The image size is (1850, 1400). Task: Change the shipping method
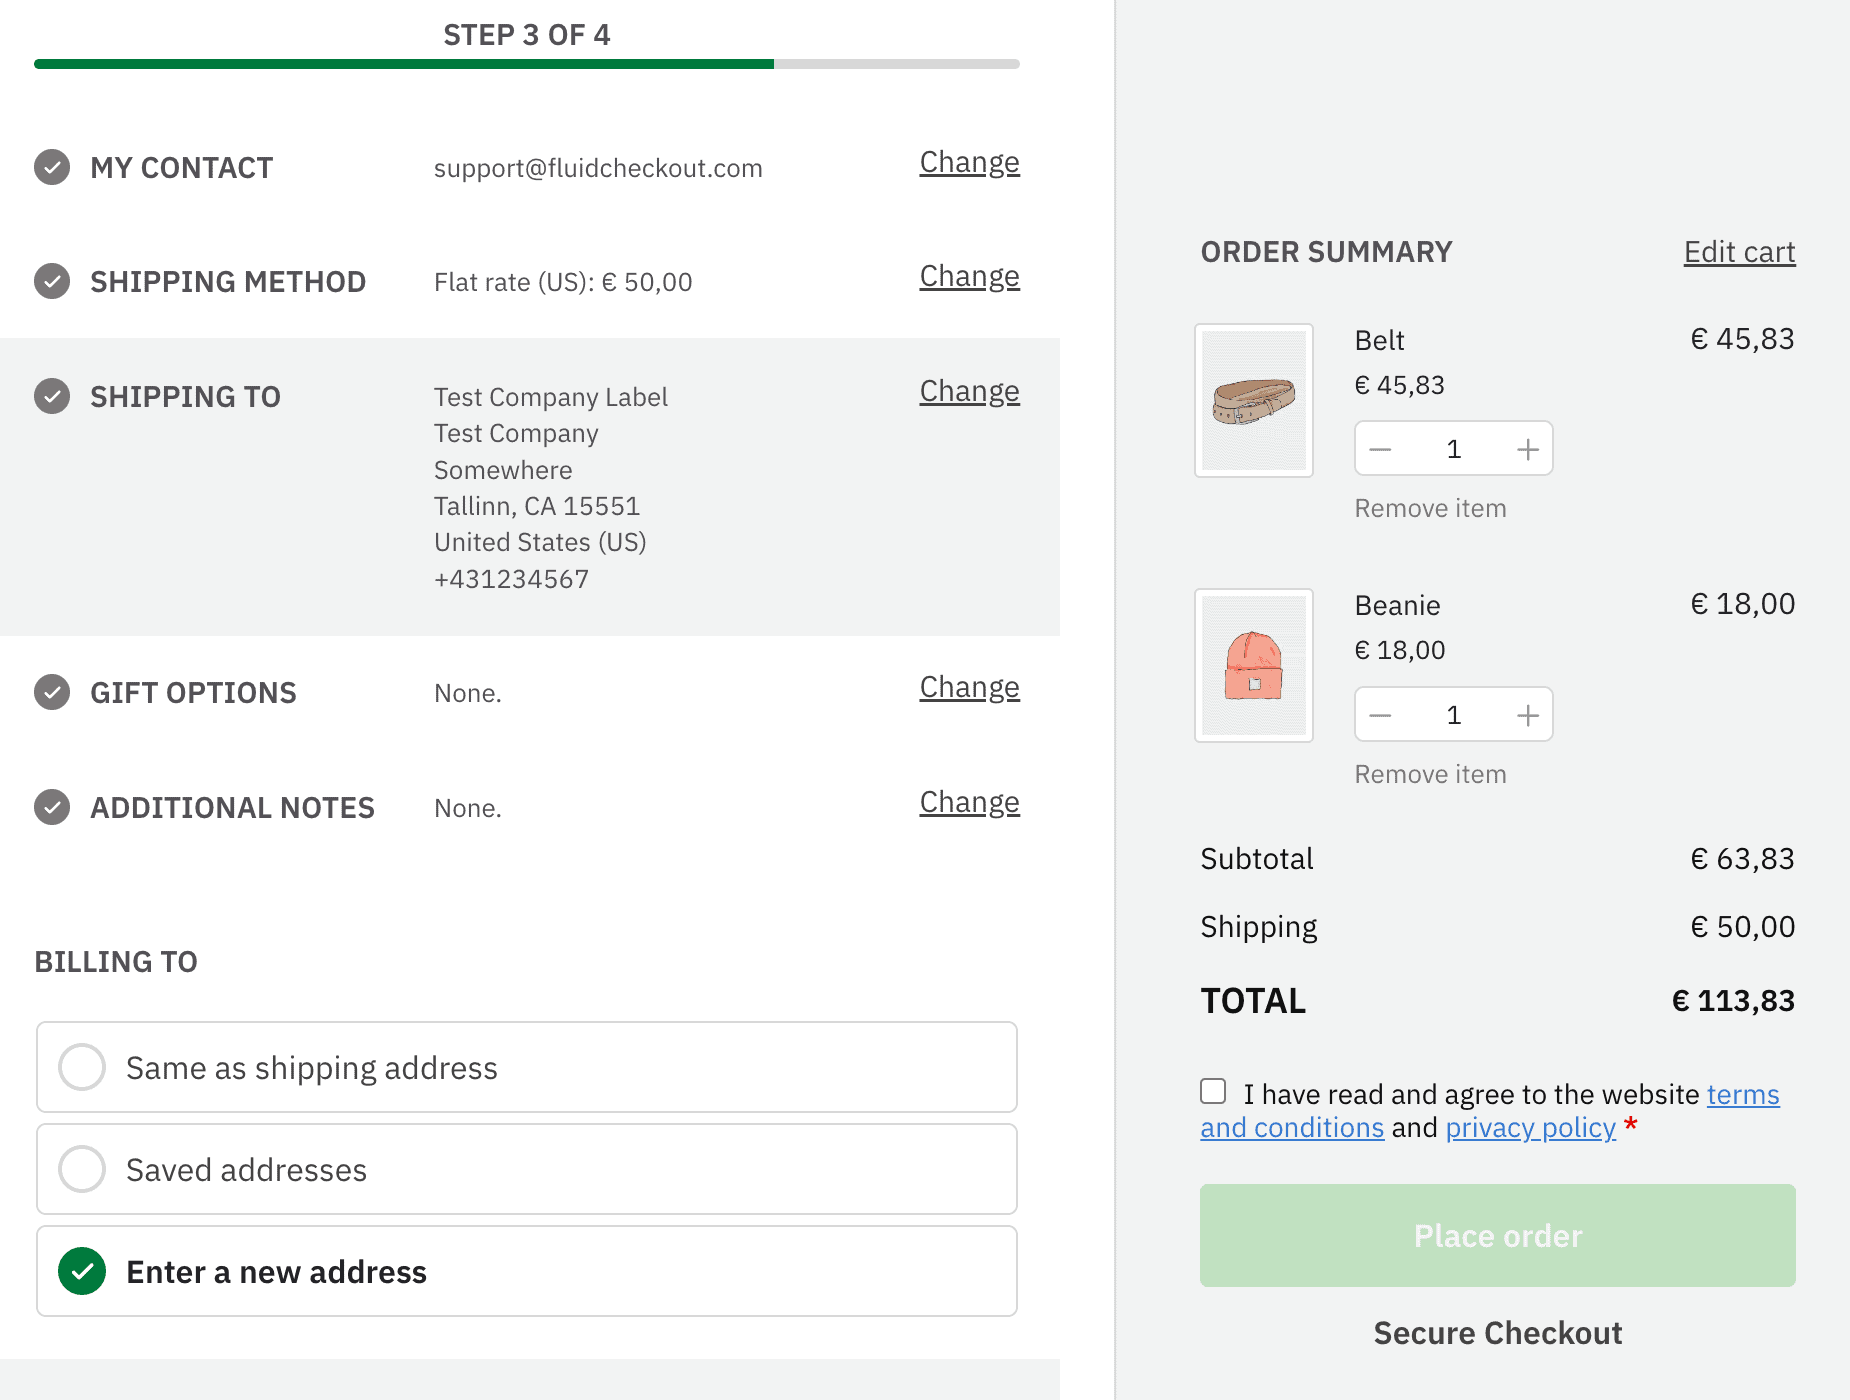[968, 276]
